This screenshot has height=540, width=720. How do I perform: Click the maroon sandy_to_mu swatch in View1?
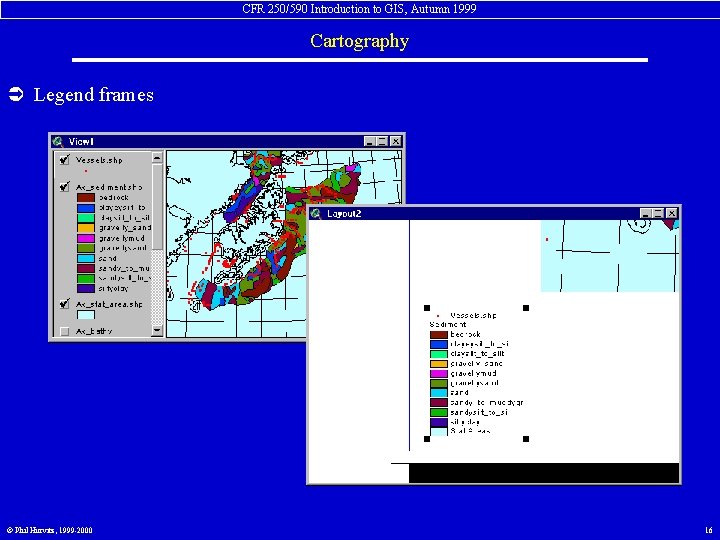(x=86, y=268)
